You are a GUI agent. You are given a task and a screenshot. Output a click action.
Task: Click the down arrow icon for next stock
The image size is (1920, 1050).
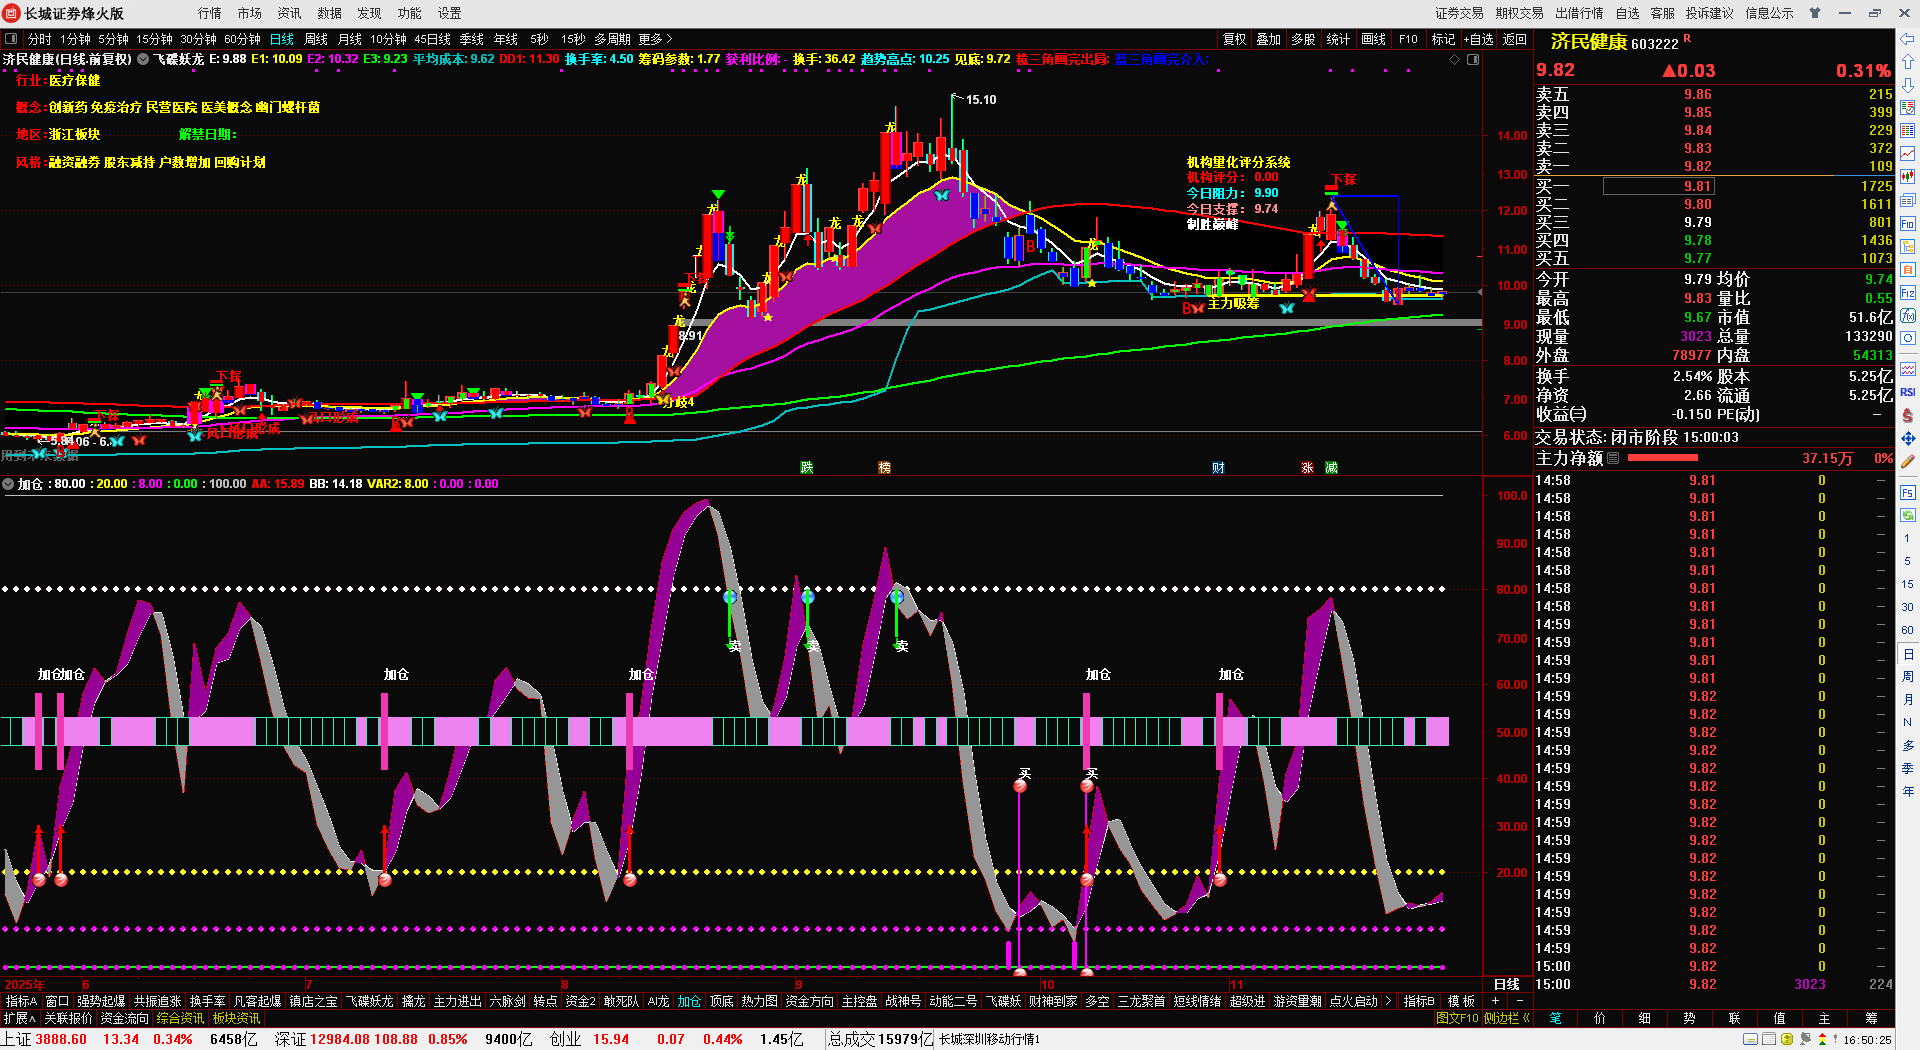point(1908,85)
